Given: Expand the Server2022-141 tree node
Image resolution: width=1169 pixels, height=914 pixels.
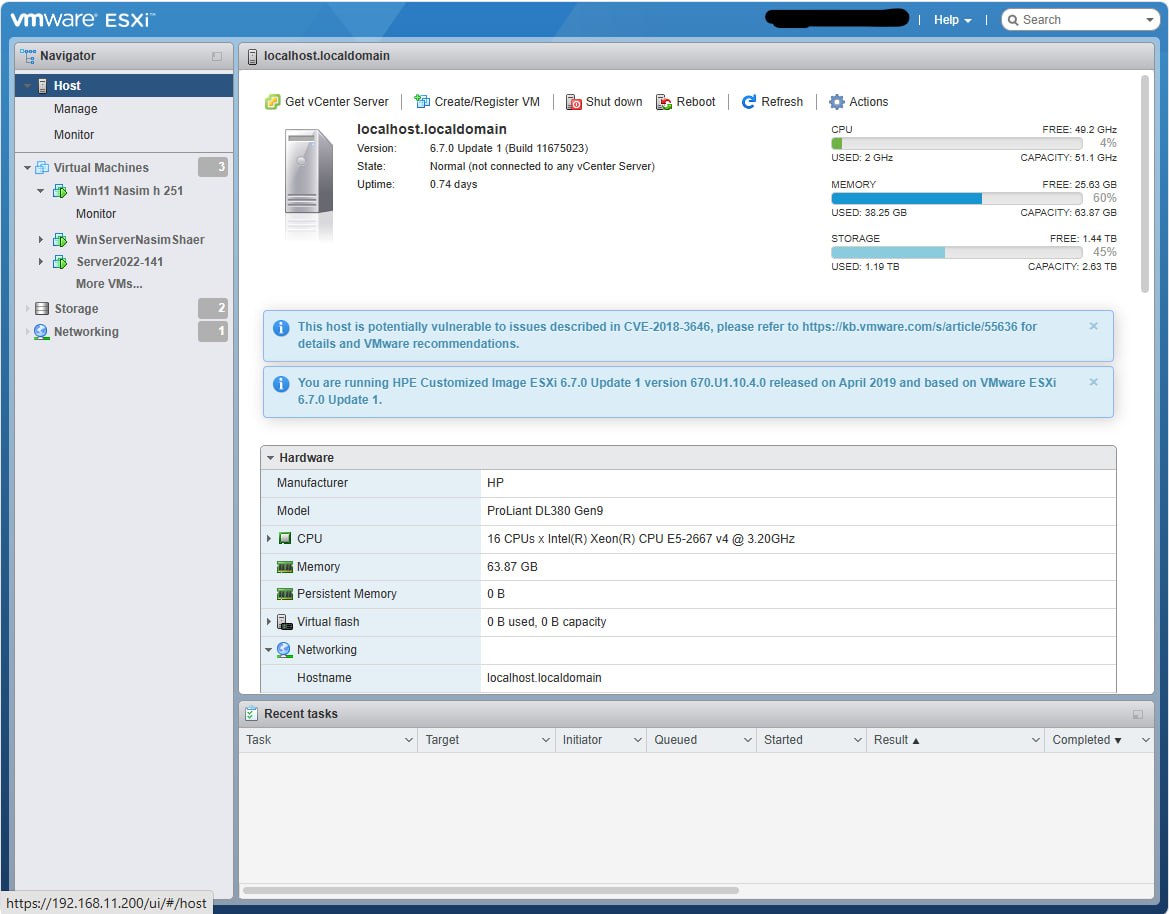Looking at the screenshot, I should tap(40, 262).
